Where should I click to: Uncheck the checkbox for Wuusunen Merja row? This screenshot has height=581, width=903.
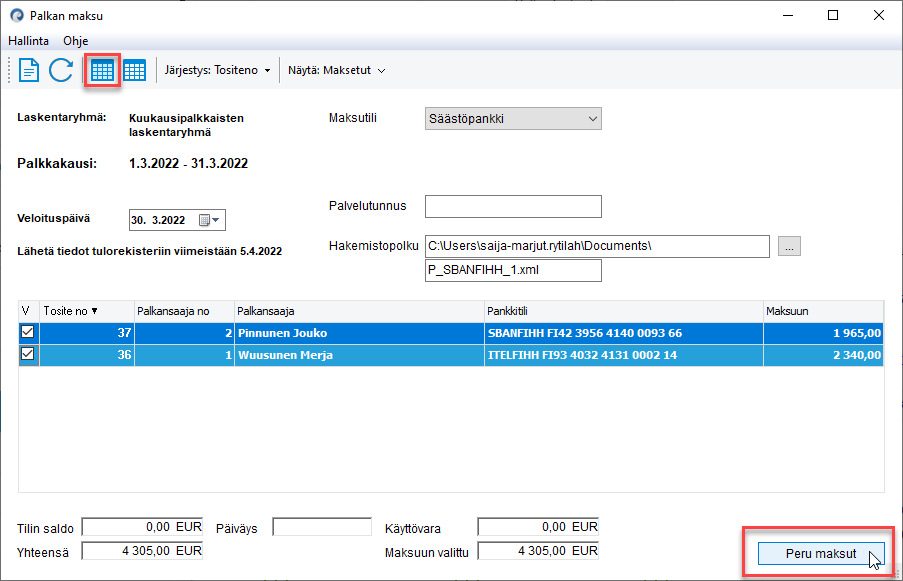click(x=27, y=354)
